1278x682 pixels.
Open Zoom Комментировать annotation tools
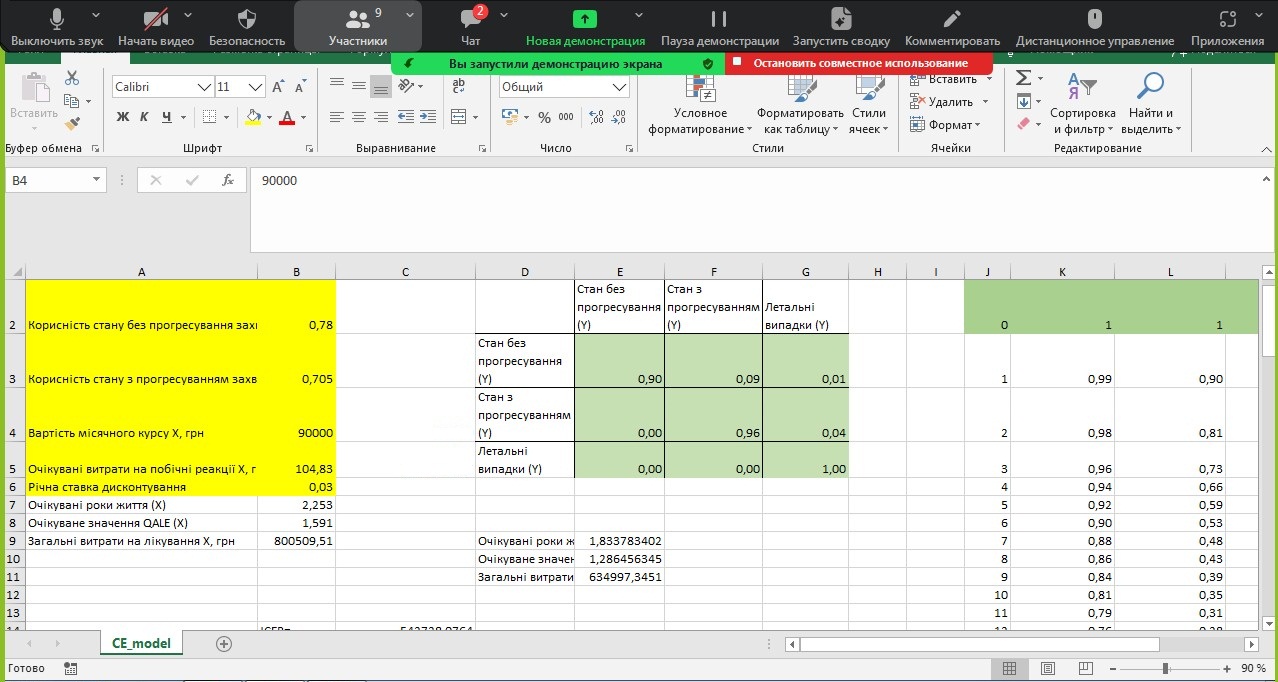click(x=952, y=27)
